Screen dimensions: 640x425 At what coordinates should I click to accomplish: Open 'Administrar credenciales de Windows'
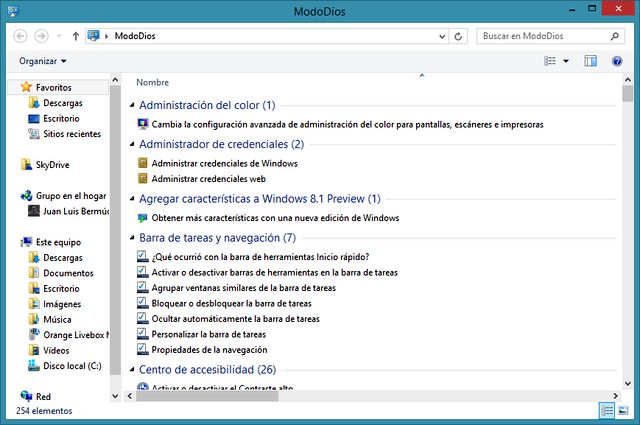pyautogui.click(x=224, y=163)
